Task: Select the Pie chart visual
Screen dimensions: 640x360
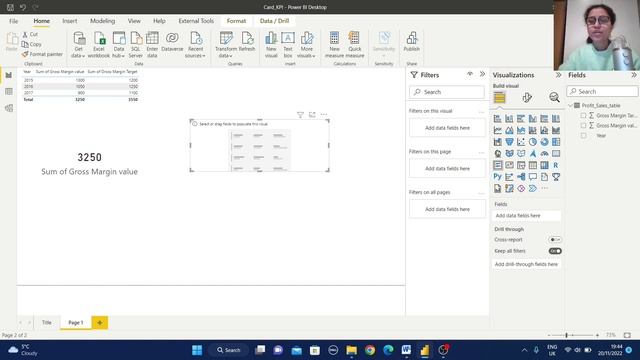Action: coord(533,142)
